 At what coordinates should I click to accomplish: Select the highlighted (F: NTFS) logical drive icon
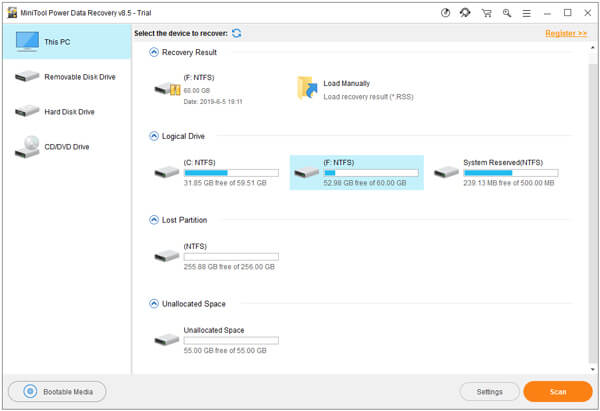click(x=307, y=172)
